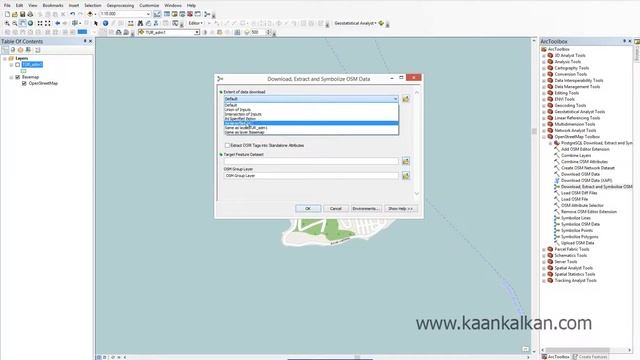Click Fixed Zoom Out arrows icon

pos(48,23)
